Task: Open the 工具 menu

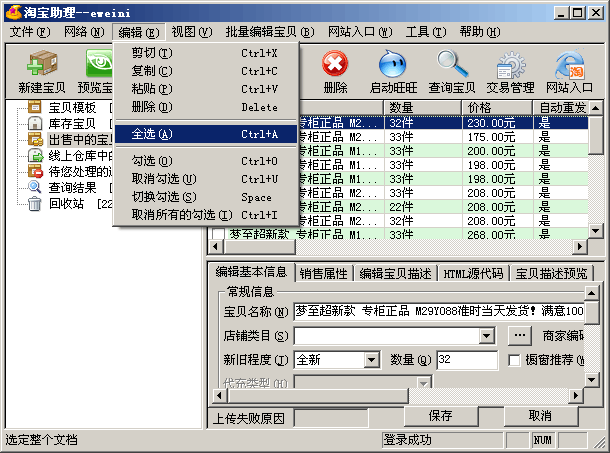Action: tap(426, 32)
